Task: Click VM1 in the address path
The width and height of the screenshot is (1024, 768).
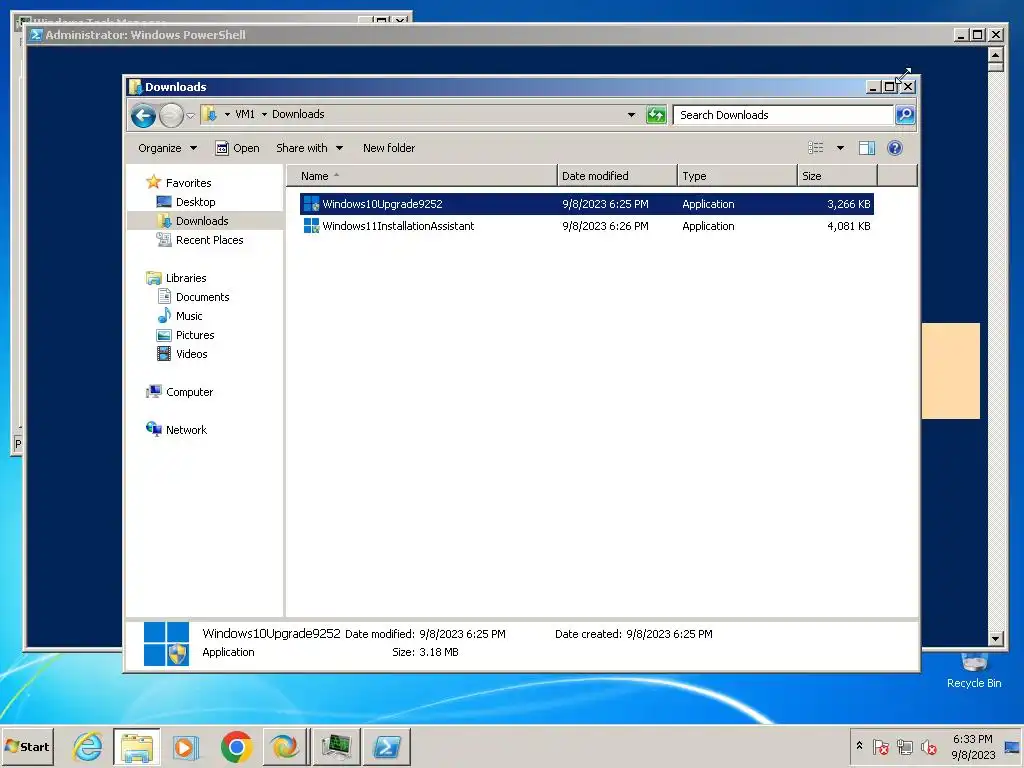Action: pyautogui.click(x=245, y=114)
